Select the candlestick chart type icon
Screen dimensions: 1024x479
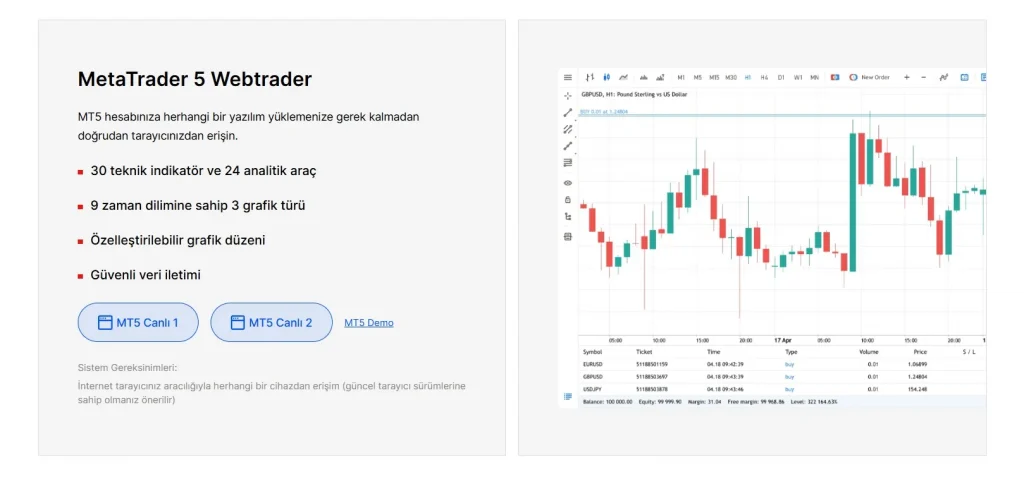[607, 77]
